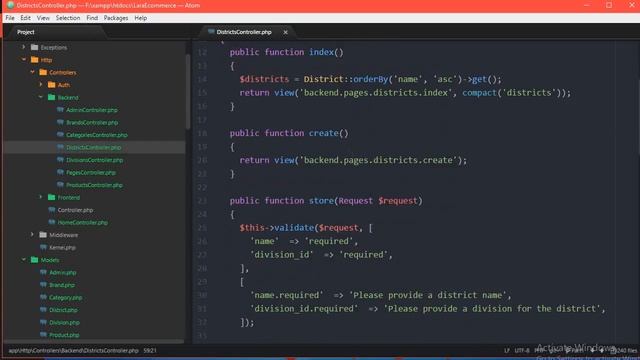
Task: Click the PagesController.php file icon
Action: click(60, 172)
